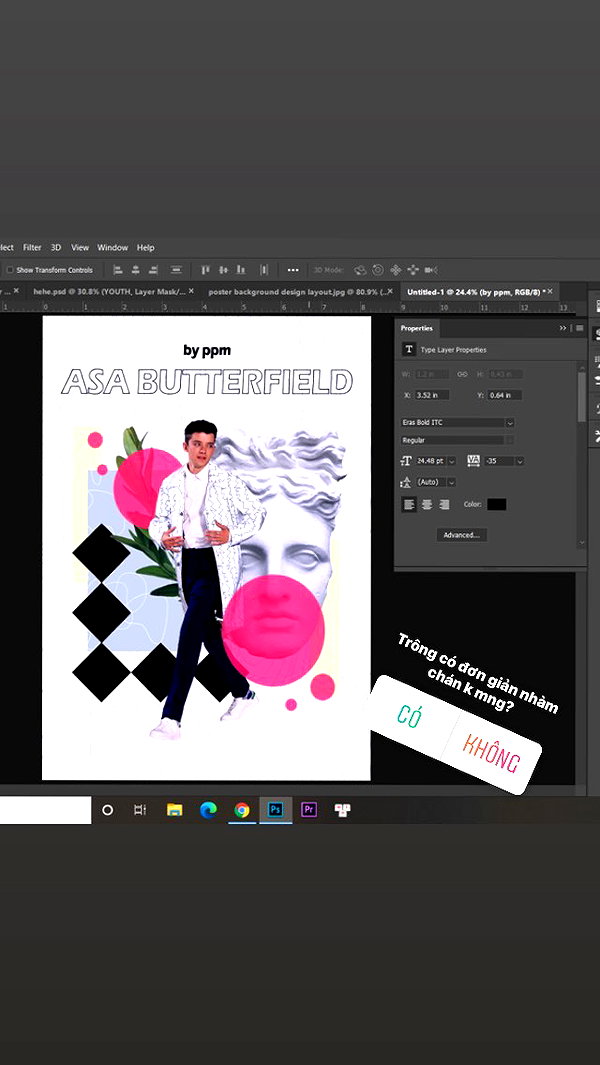The width and height of the screenshot is (600, 1065).
Task: Open the three-dots more align options
Action: coord(293,270)
